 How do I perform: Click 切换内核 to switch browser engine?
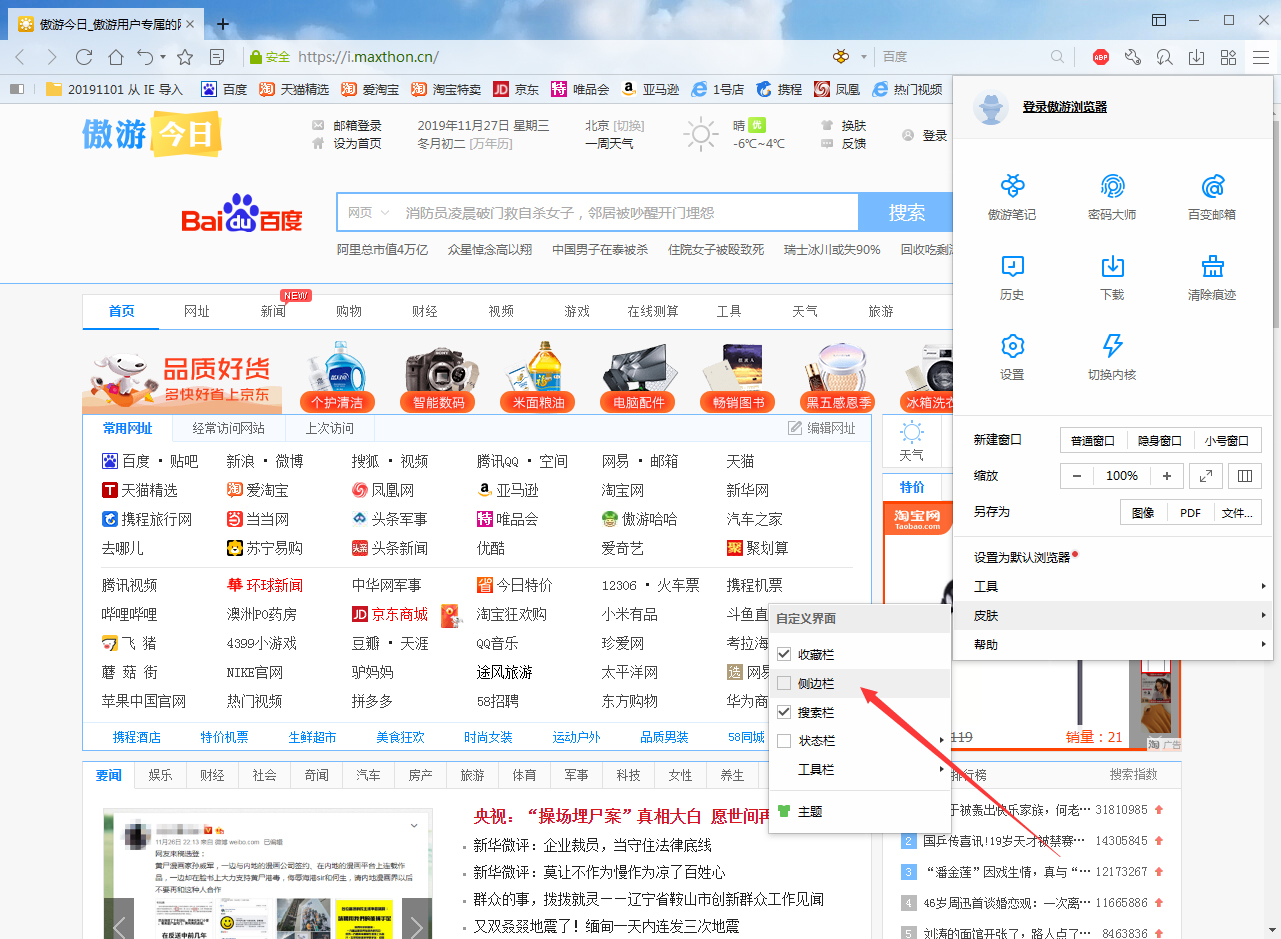(x=1112, y=356)
